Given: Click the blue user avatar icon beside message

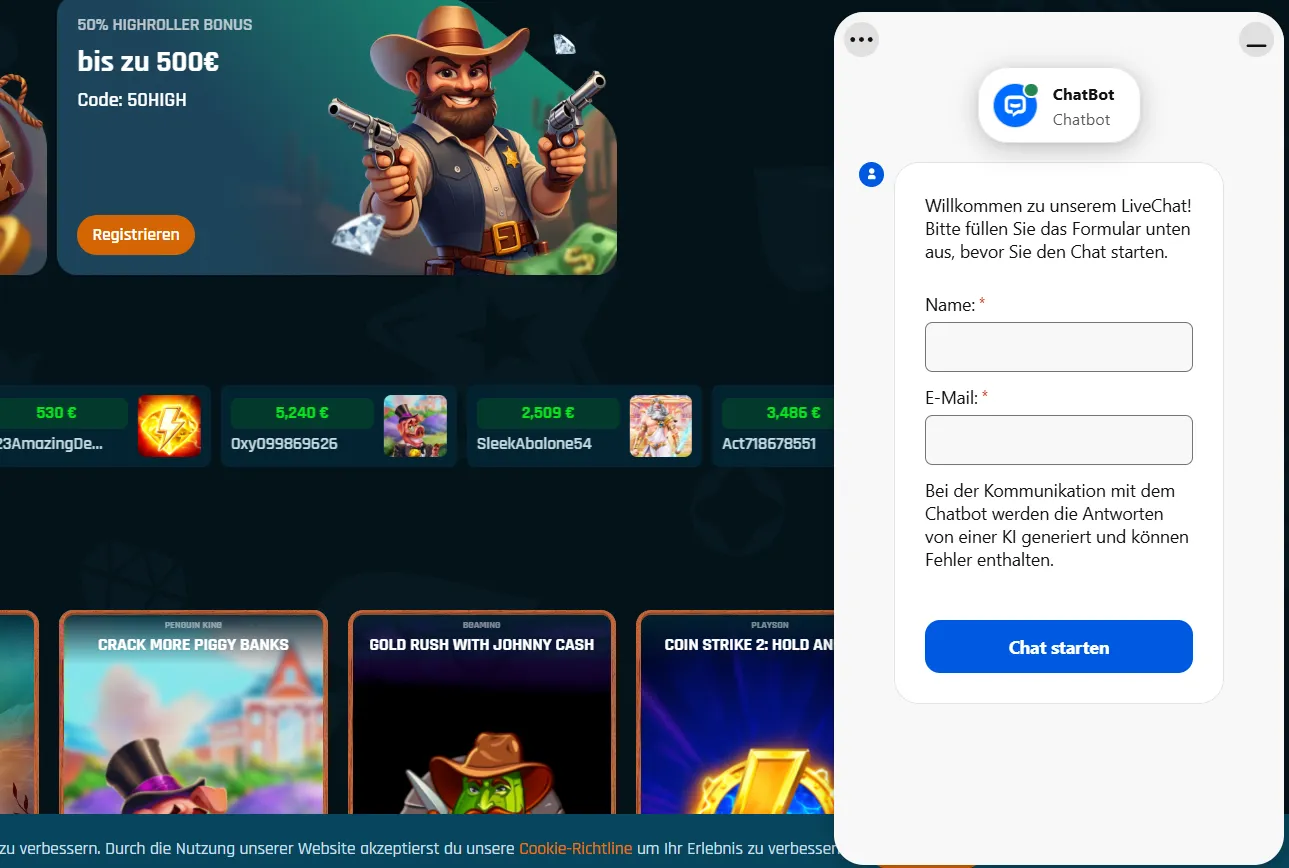Looking at the screenshot, I should point(871,174).
